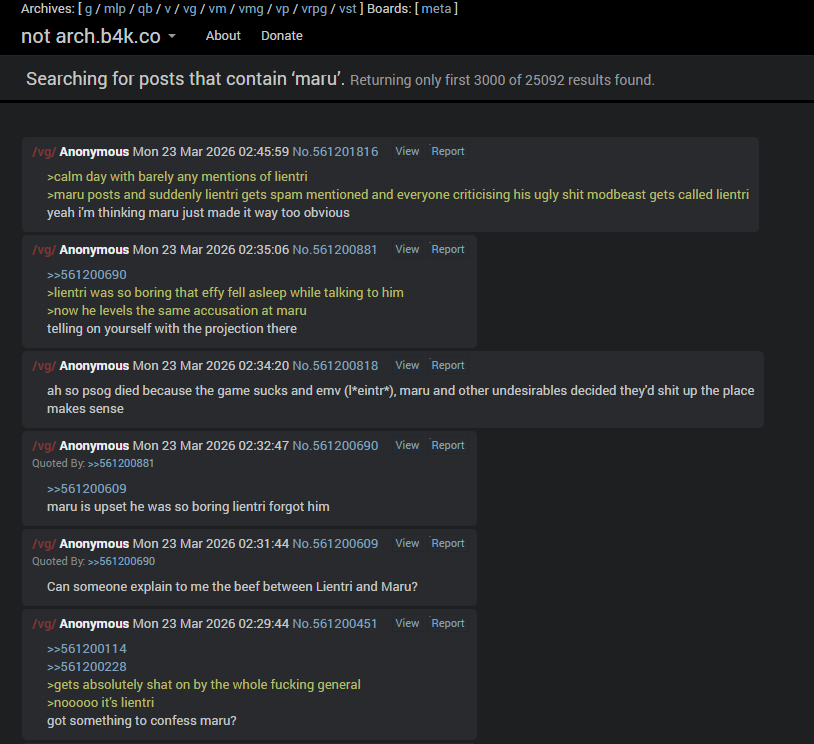Follow quote link >>561200609 in post body
The image size is (814, 744).
click(87, 489)
